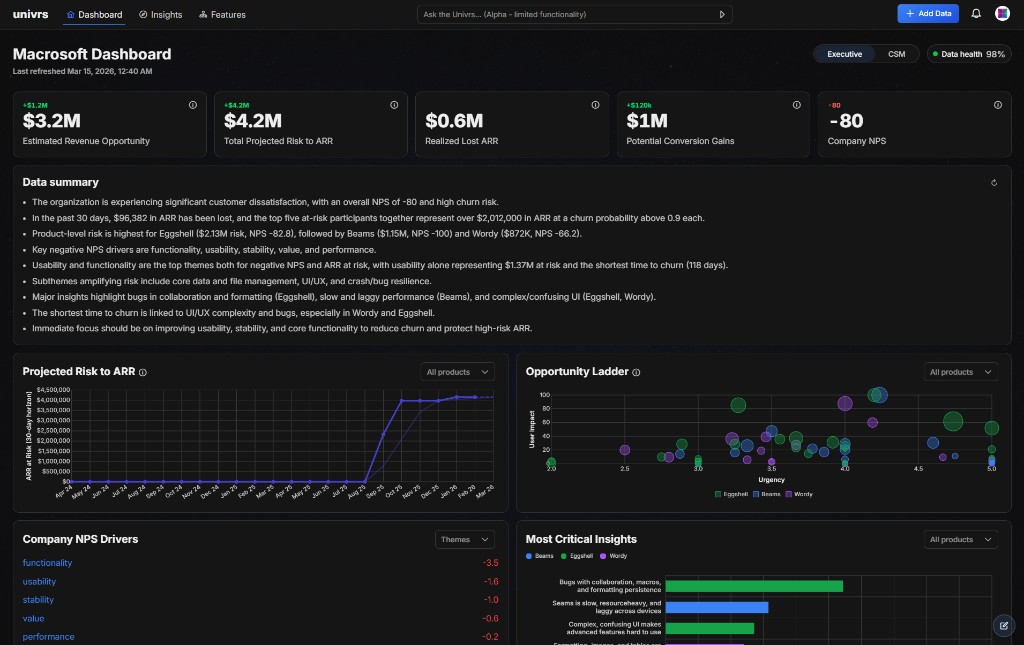Refresh the Data summary panel
Screen dimensions: 1024x645
993,182
